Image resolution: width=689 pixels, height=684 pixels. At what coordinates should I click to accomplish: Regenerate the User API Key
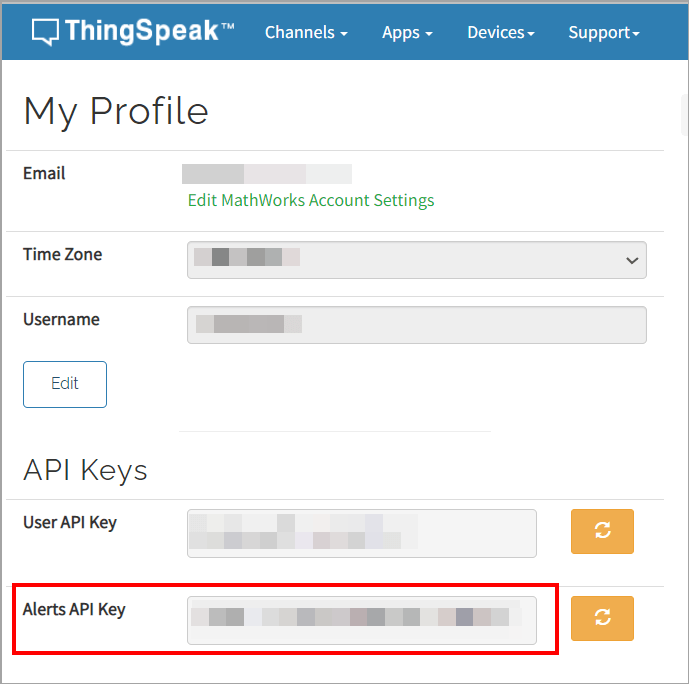(602, 531)
